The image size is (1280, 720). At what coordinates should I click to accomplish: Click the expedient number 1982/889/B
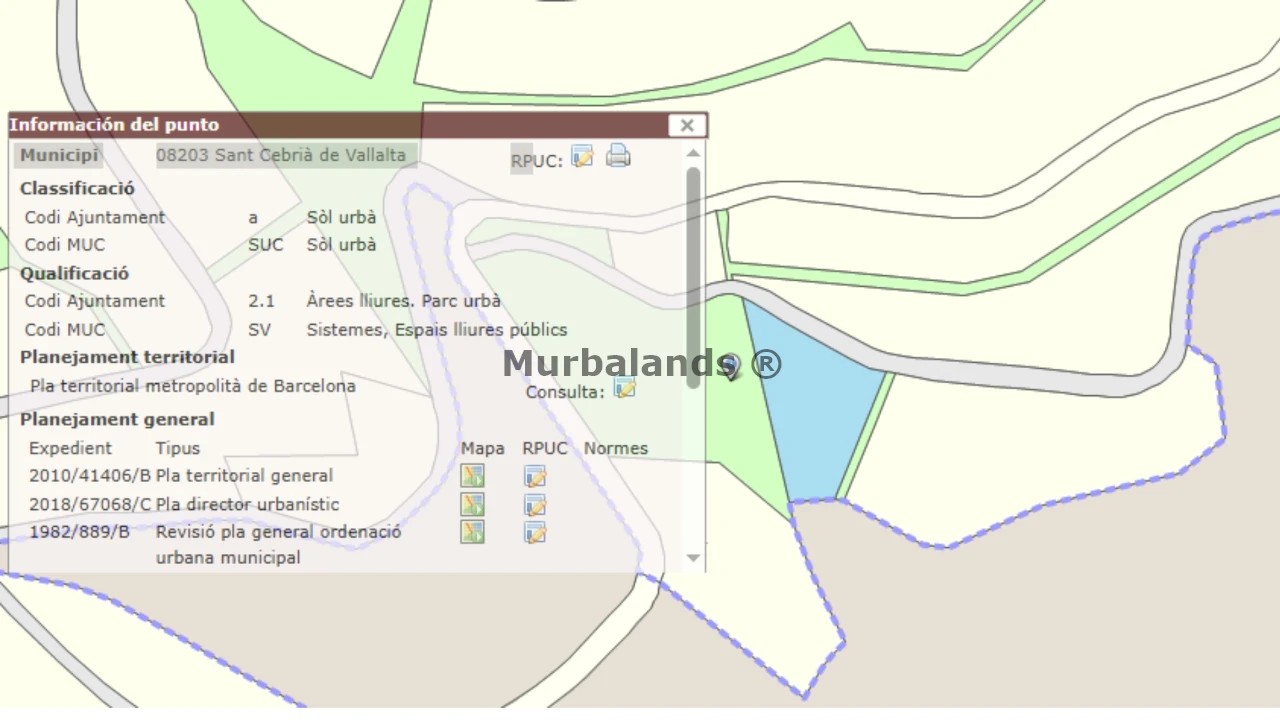[x=79, y=532]
